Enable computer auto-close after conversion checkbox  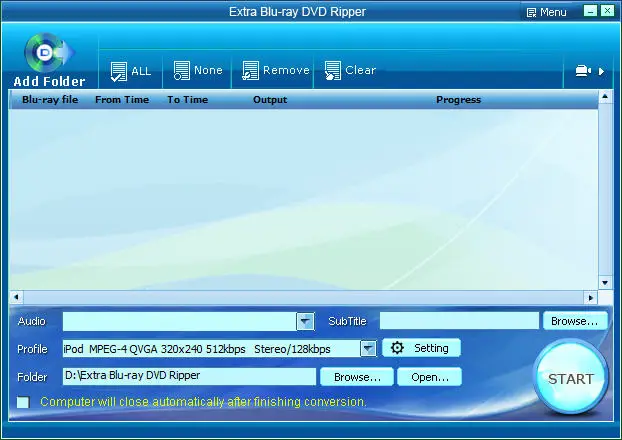(x=23, y=402)
